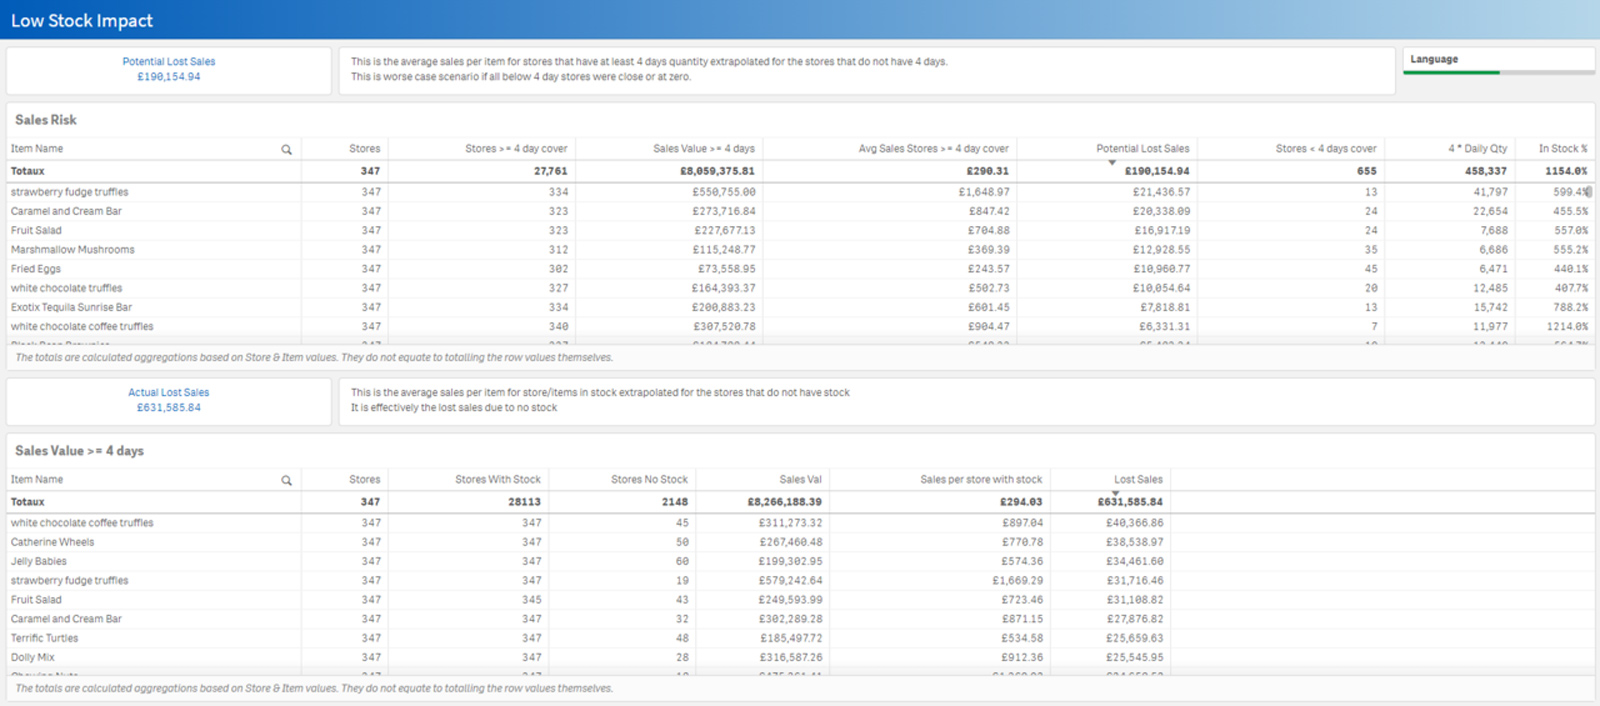Select Terrific Turtles item
The width and height of the screenshot is (1600, 706).
(x=44, y=639)
